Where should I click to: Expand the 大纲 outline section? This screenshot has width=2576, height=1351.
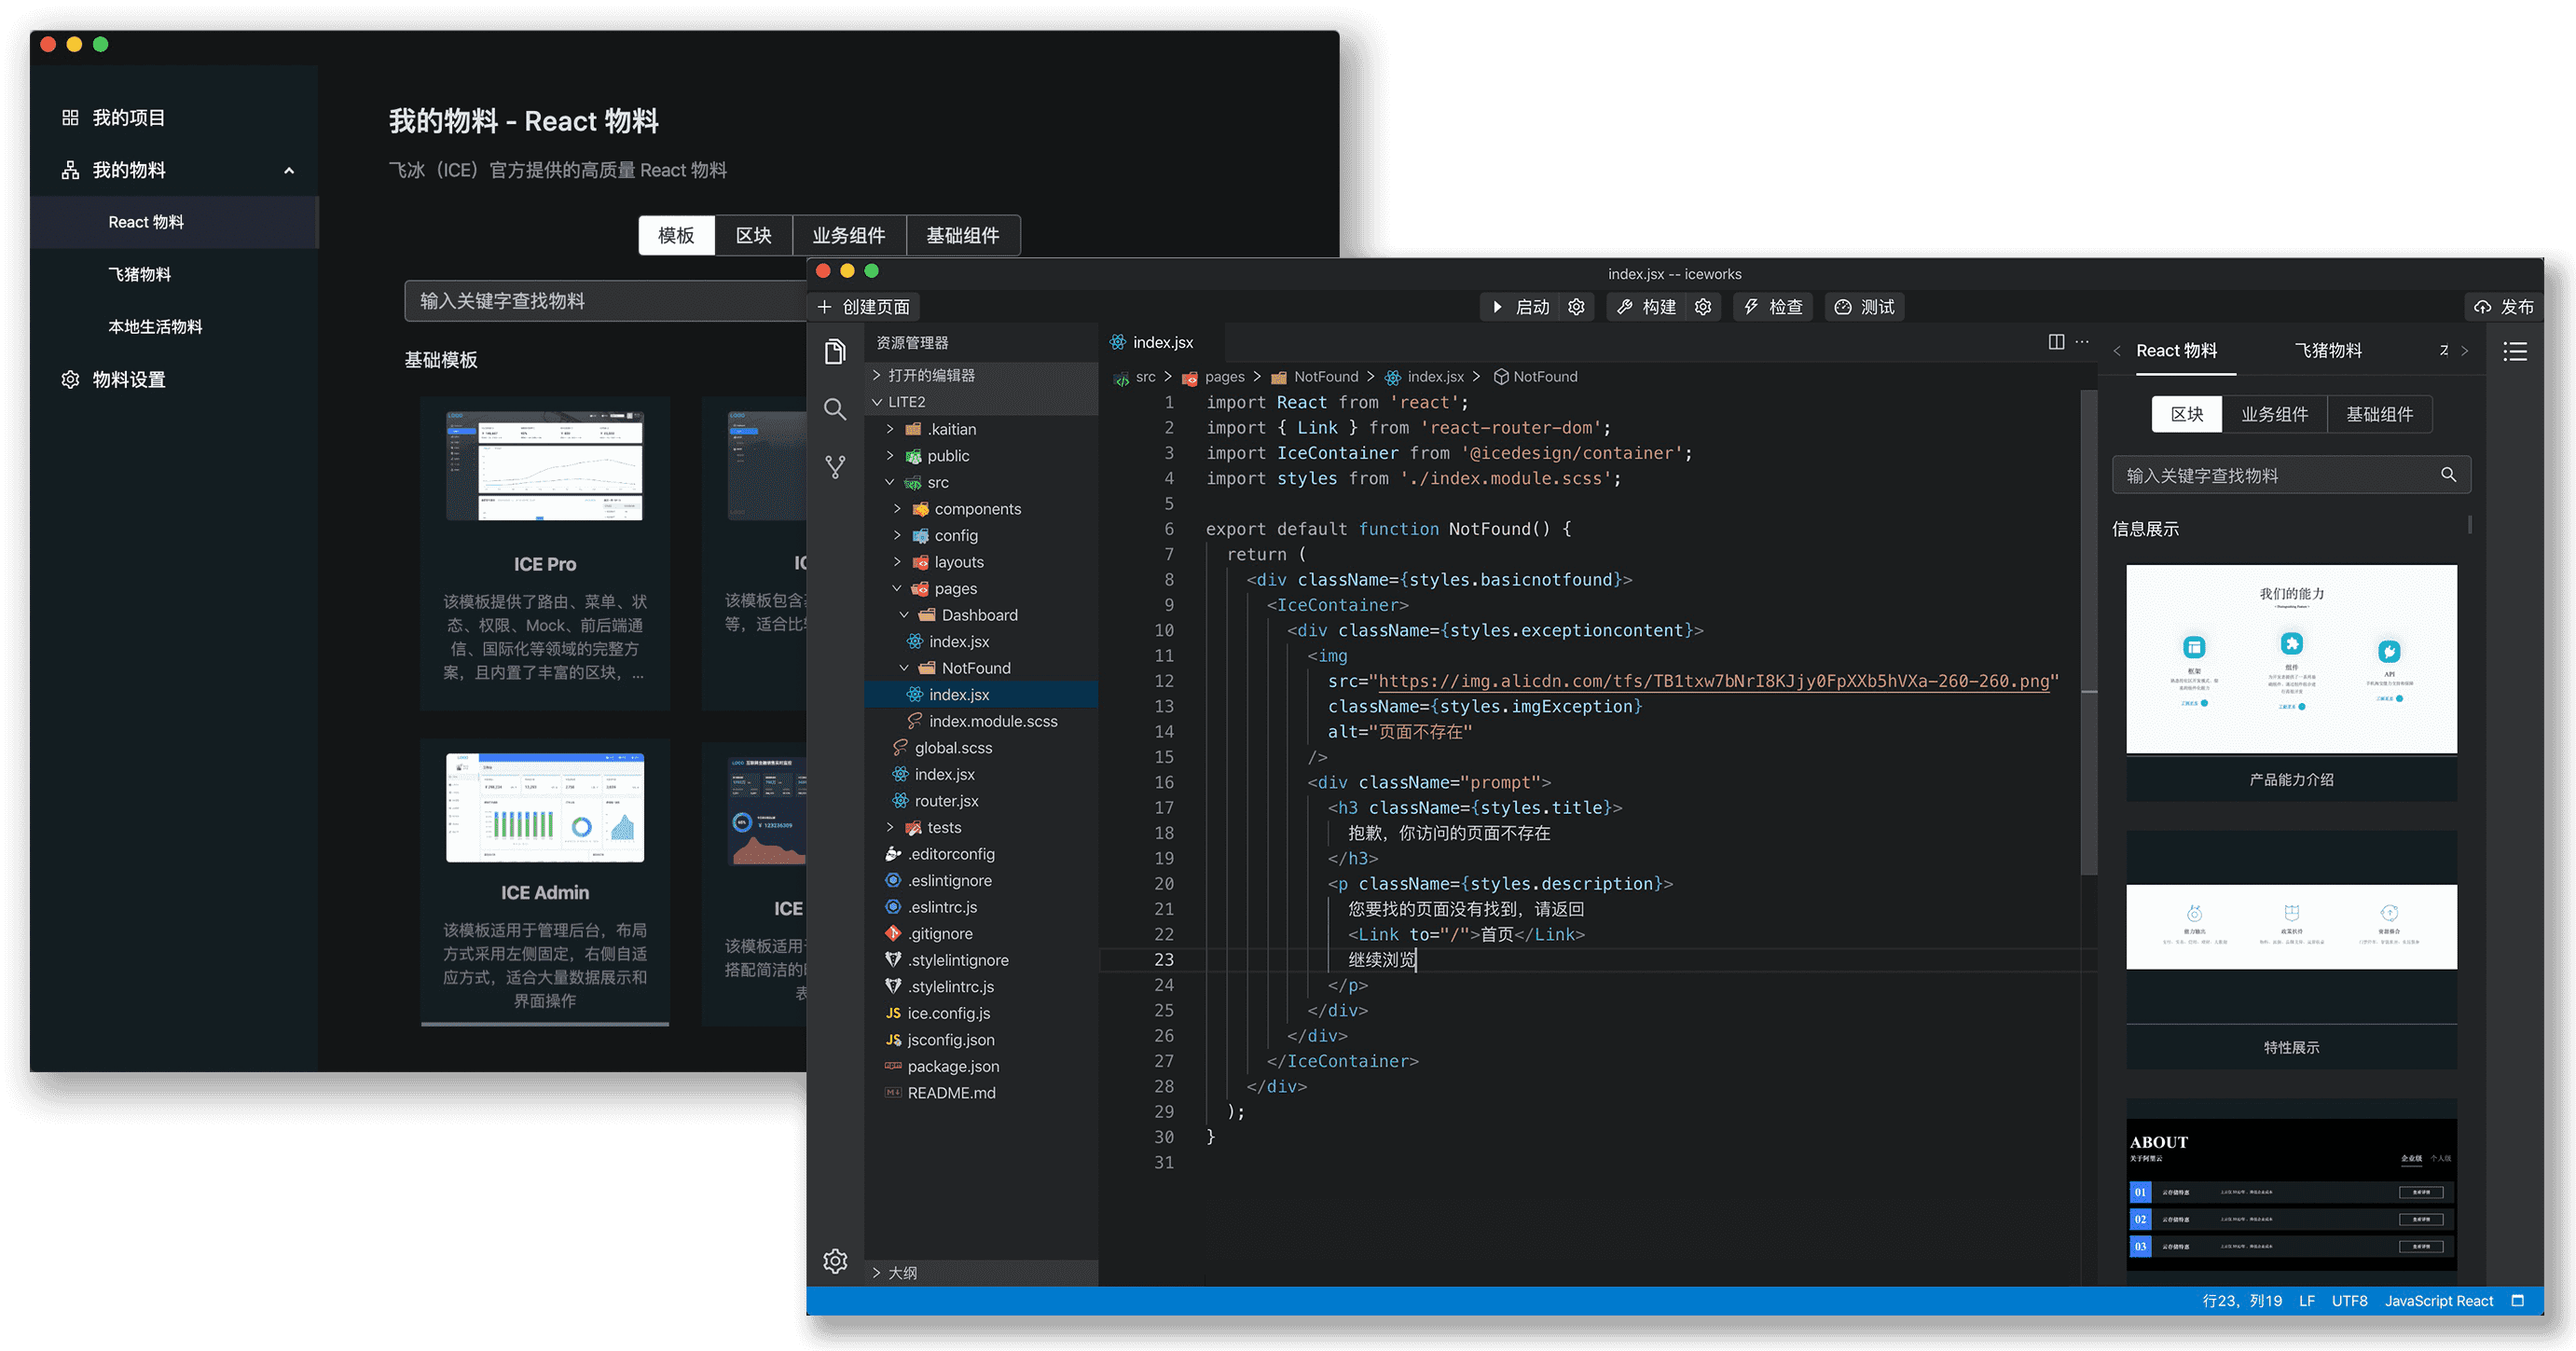tap(981, 1273)
